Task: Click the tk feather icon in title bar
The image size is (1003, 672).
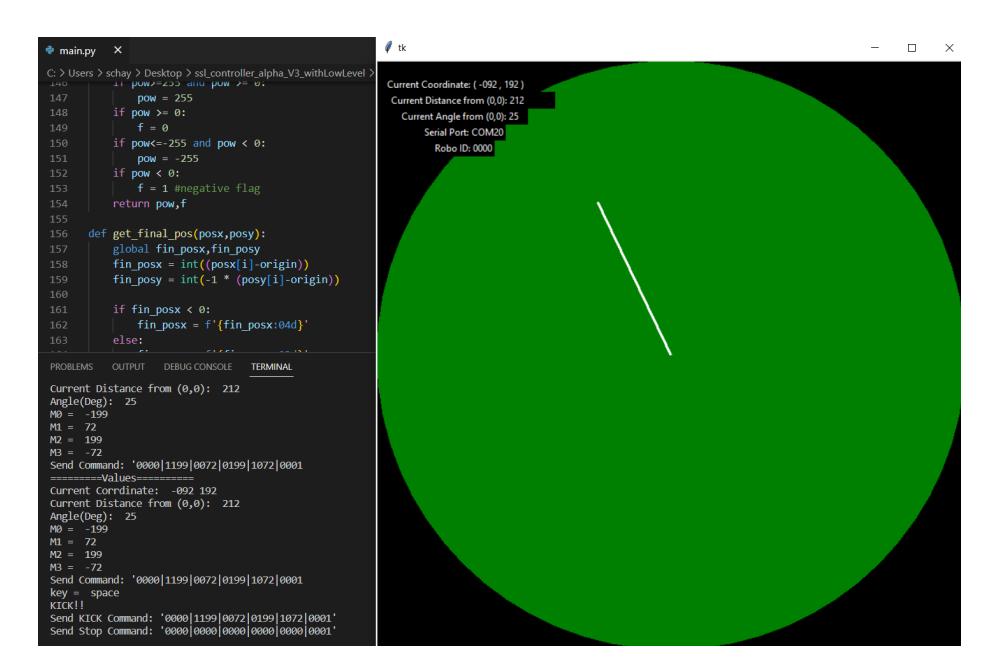Action: pos(388,47)
